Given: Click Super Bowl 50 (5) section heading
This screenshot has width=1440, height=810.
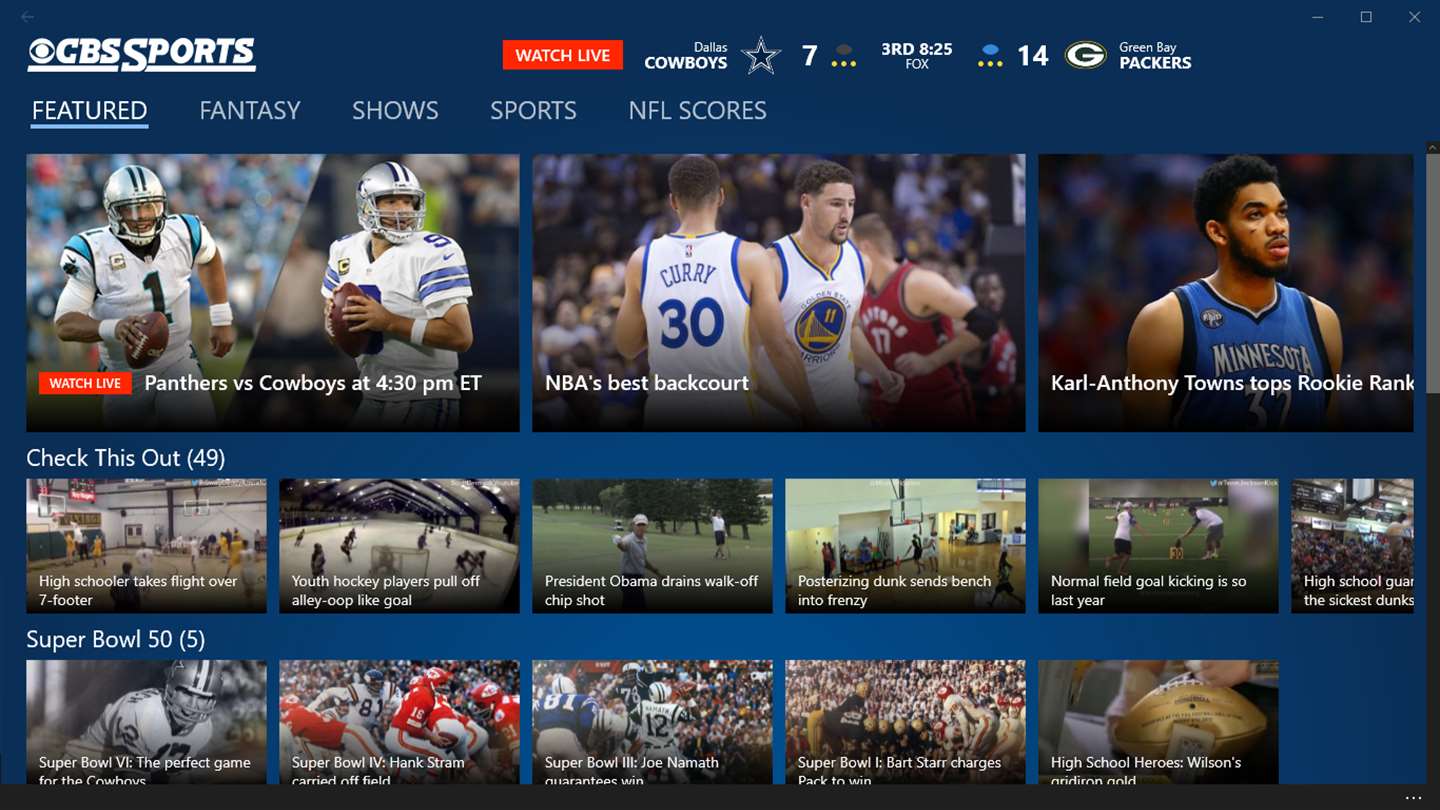Looking at the screenshot, I should pos(115,639).
